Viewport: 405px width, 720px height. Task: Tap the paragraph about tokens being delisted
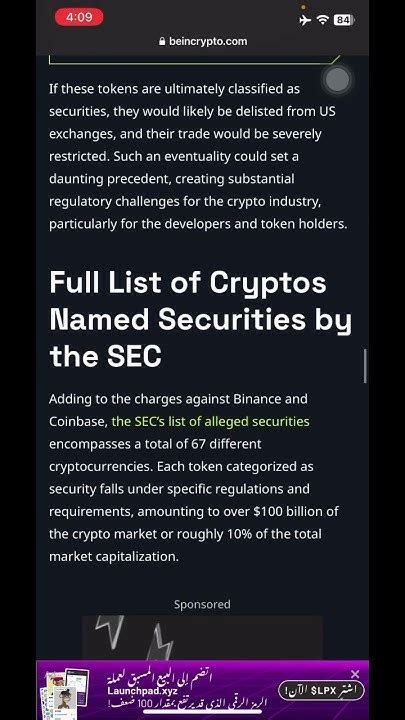[x=198, y=156]
